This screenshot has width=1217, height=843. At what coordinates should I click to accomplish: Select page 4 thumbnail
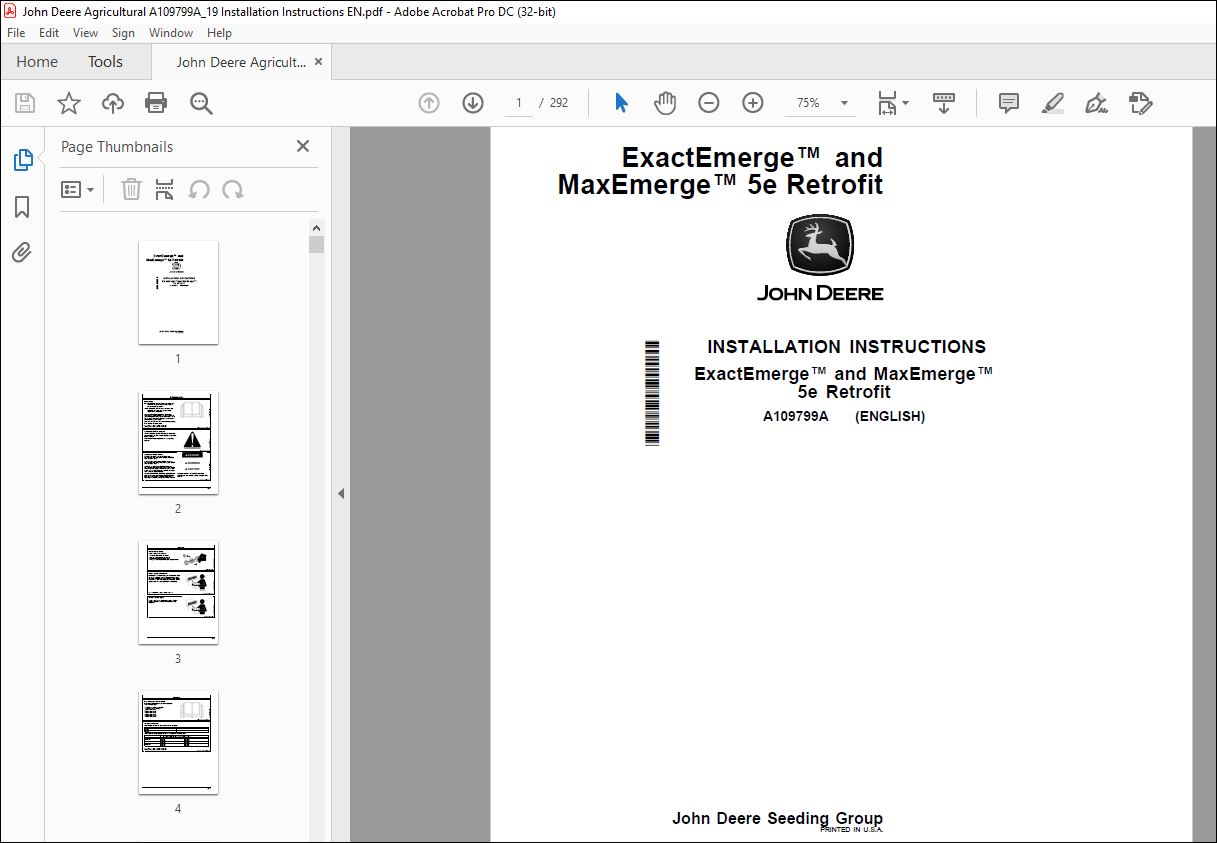178,742
